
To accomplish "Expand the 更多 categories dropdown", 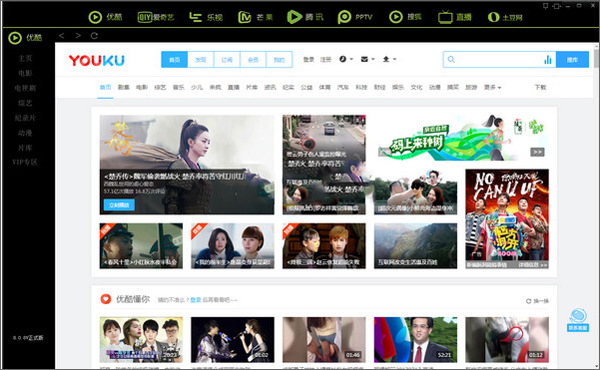I will click(492, 88).
